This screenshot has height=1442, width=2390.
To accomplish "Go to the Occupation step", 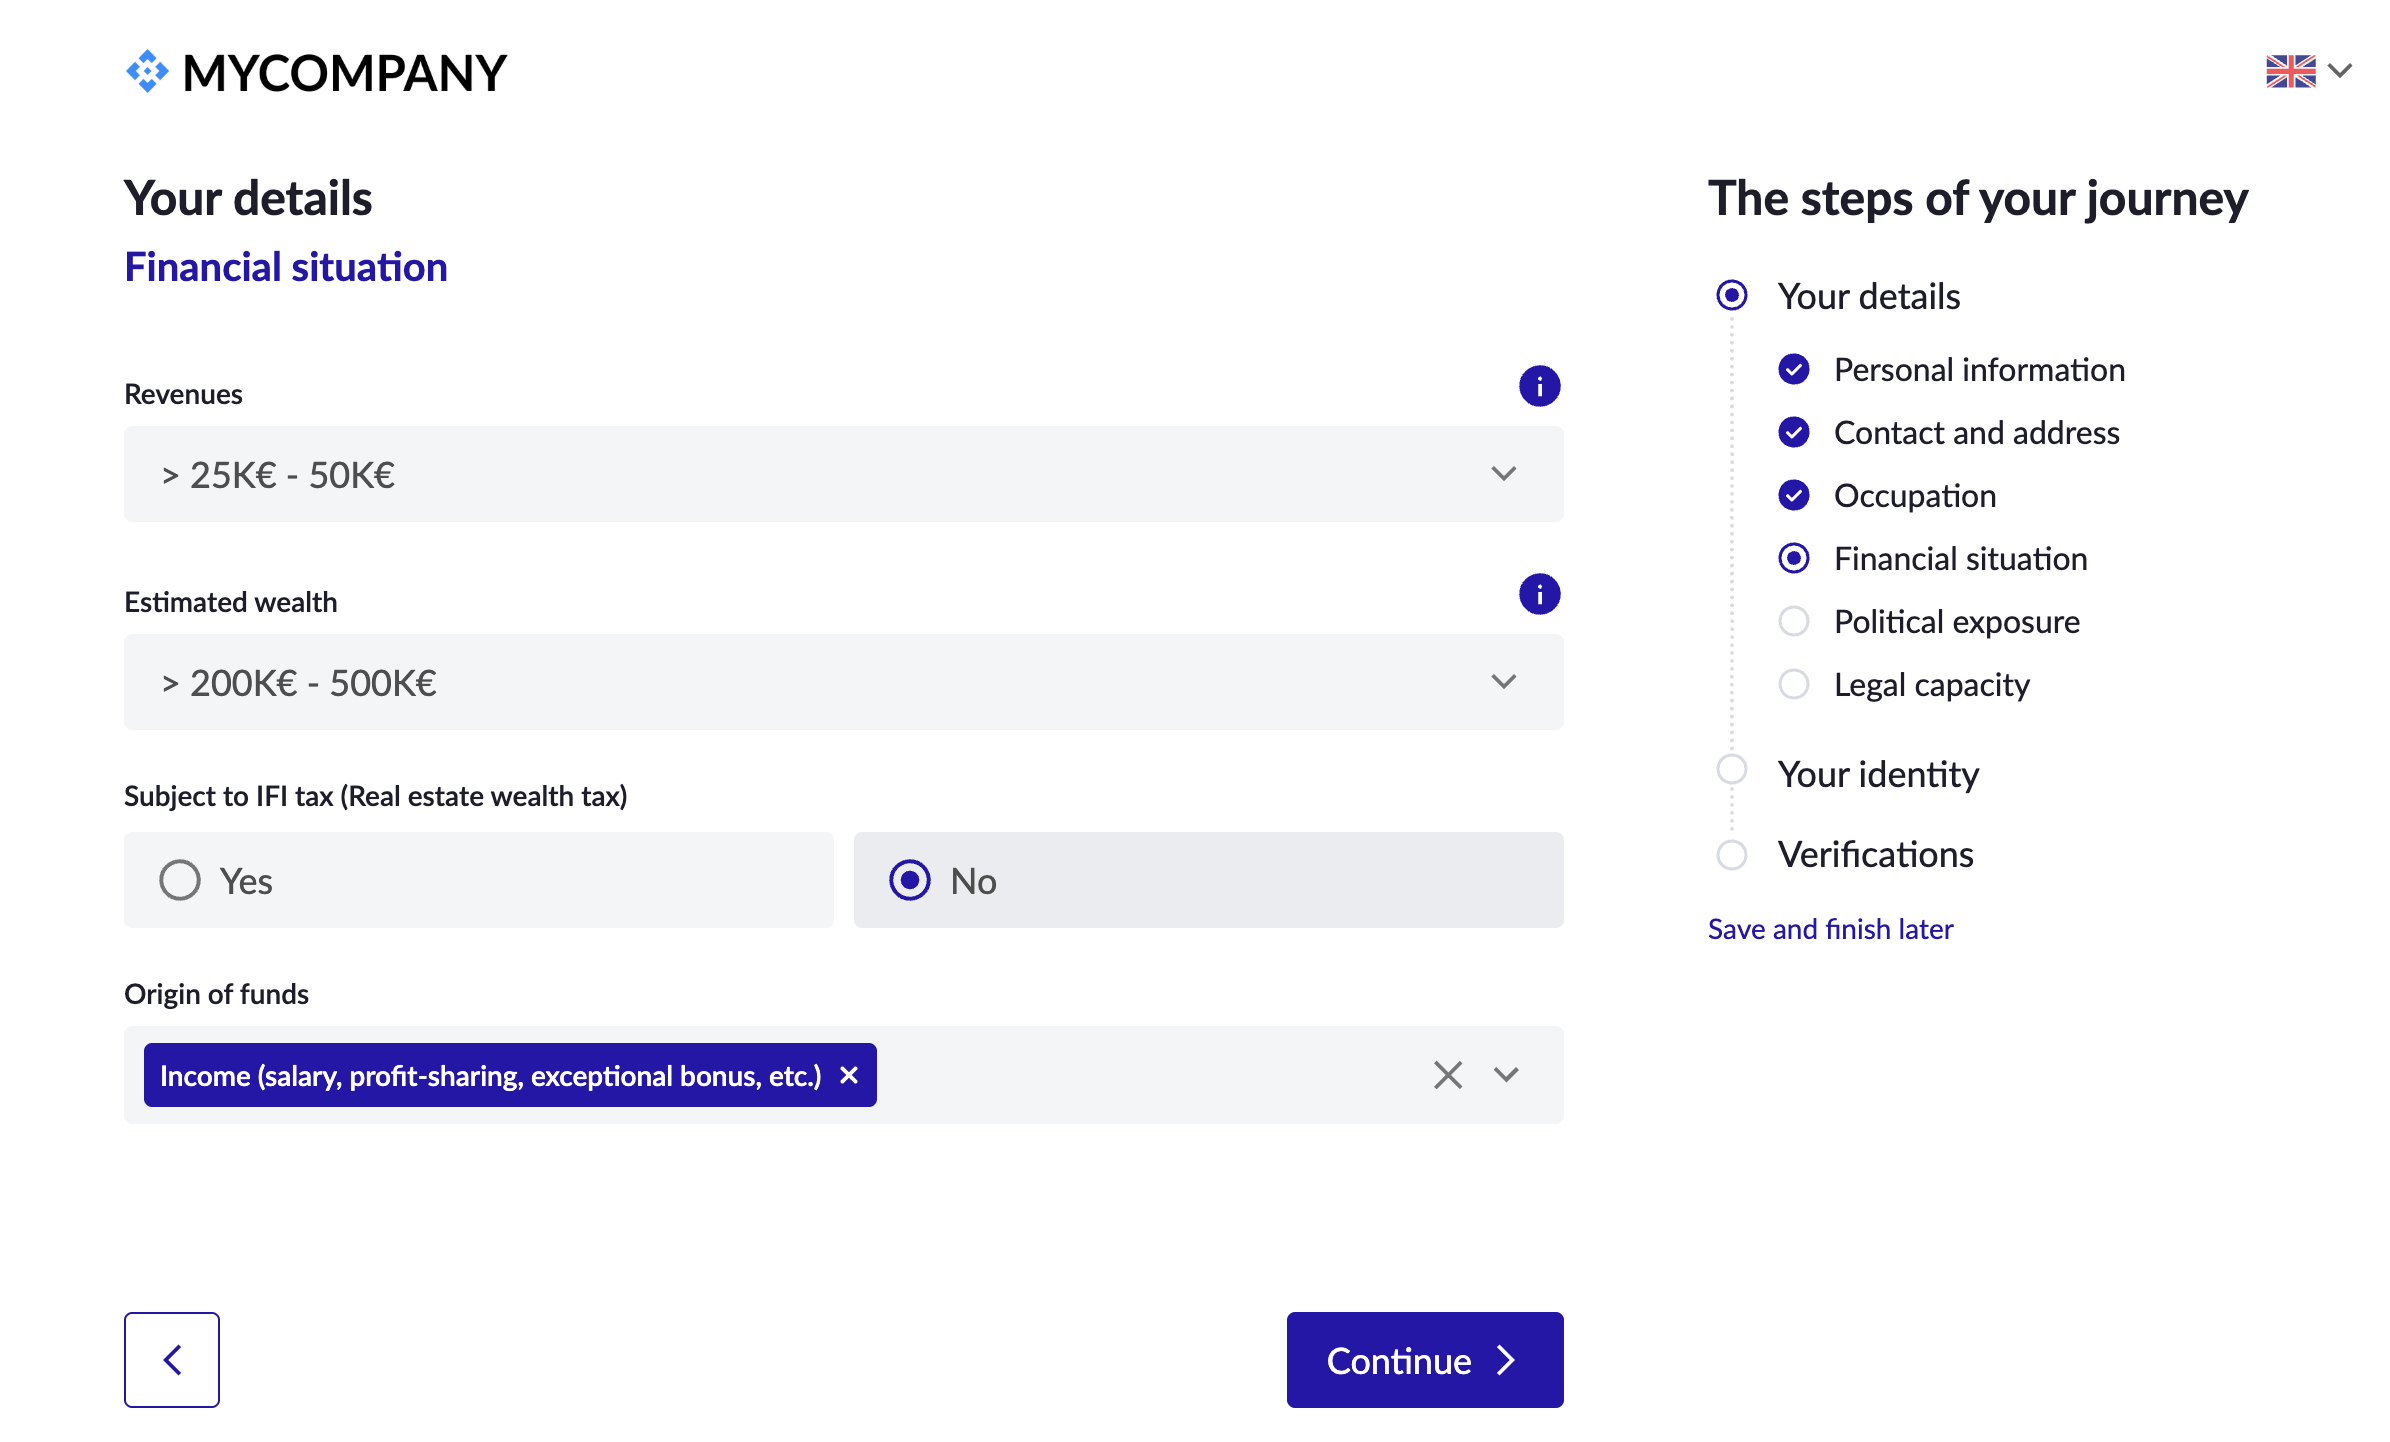I will point(1914,496).
